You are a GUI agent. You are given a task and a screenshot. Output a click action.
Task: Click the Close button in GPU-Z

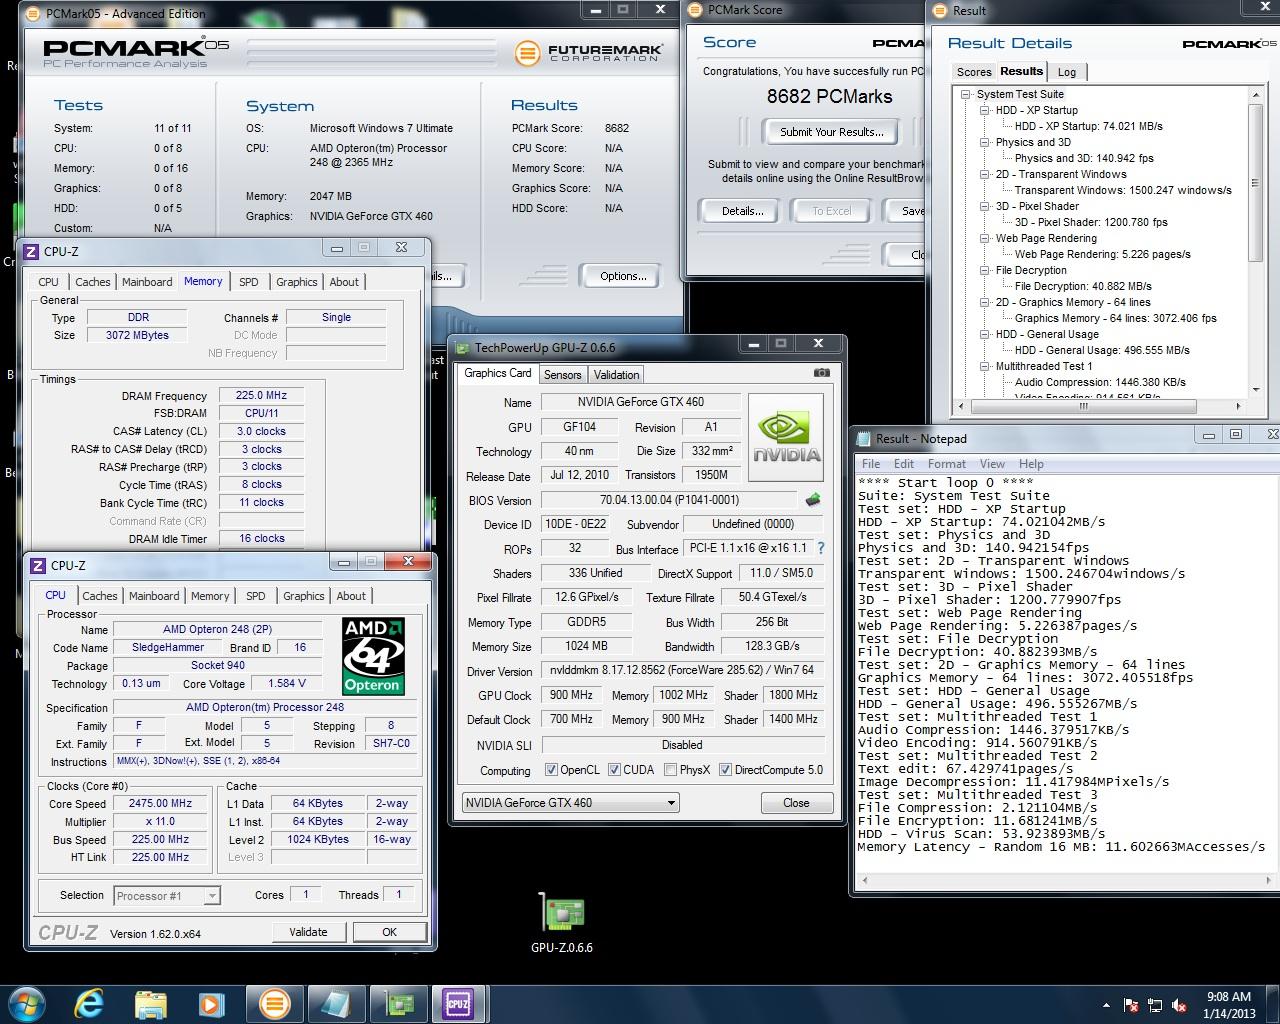[796, 803]
